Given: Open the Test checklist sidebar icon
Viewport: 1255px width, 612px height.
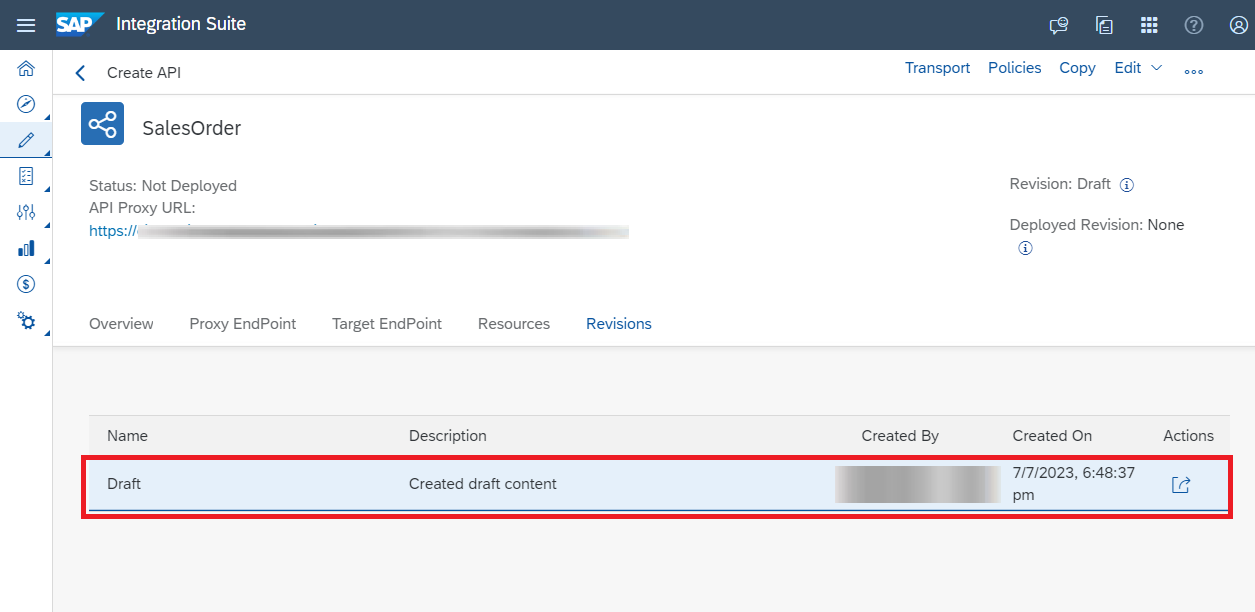Looking at the screenshot, I should pos(26,176).
